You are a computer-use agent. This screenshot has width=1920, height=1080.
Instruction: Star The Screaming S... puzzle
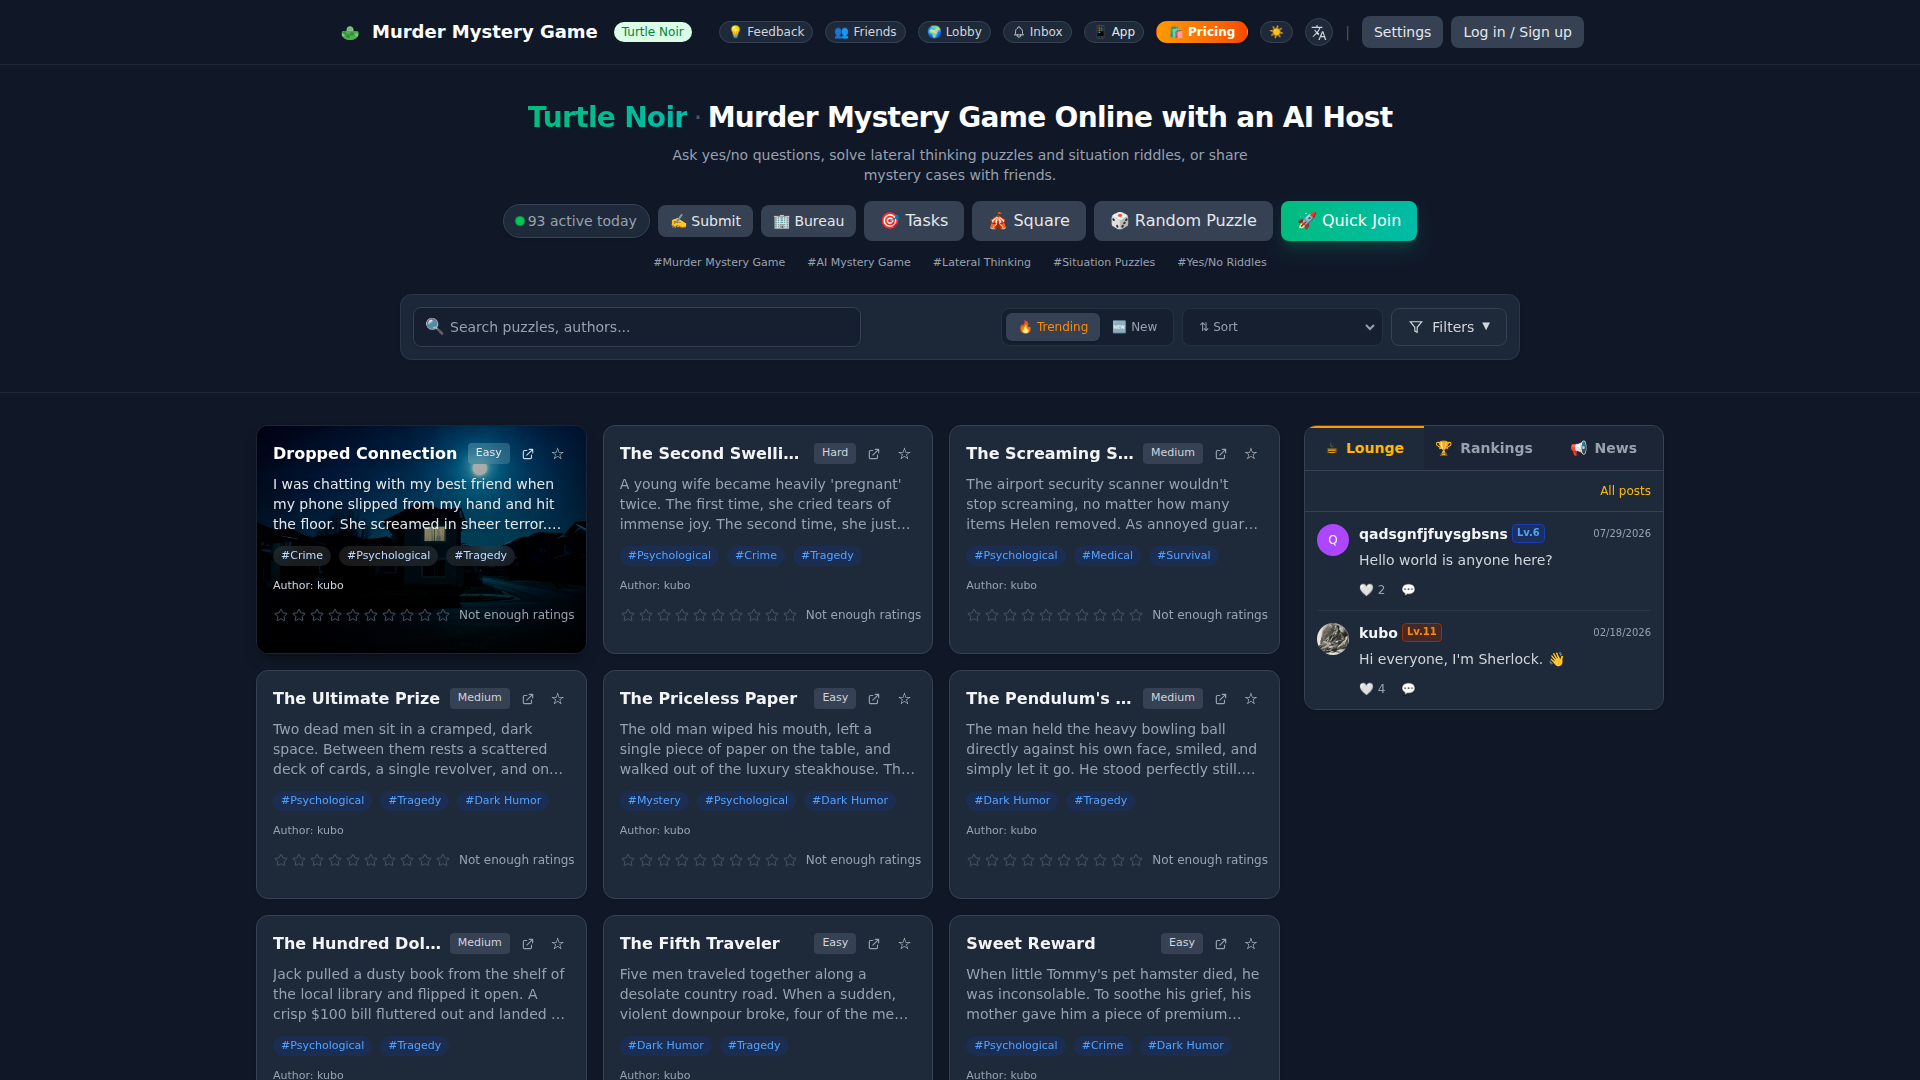(x=1251, y=454)
